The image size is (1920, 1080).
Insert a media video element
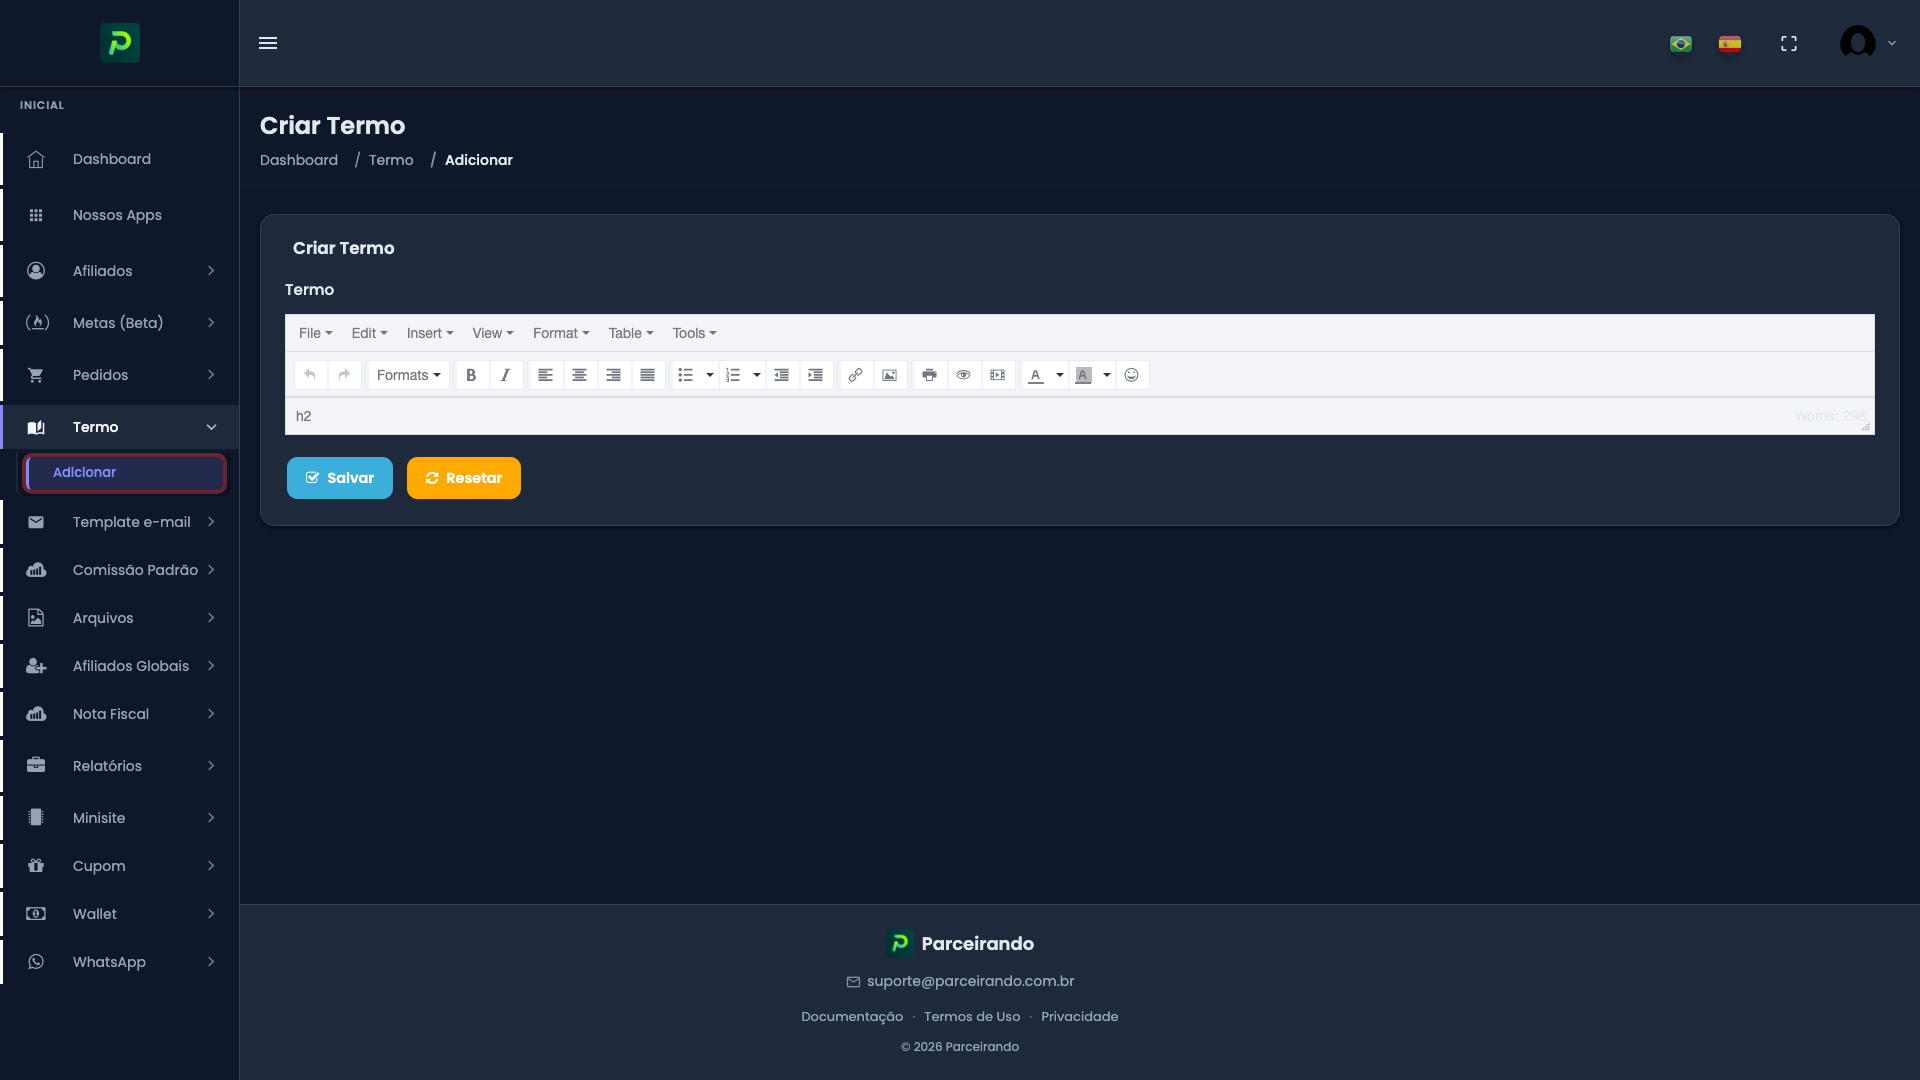pyautogui.click(x=997, y=375)
